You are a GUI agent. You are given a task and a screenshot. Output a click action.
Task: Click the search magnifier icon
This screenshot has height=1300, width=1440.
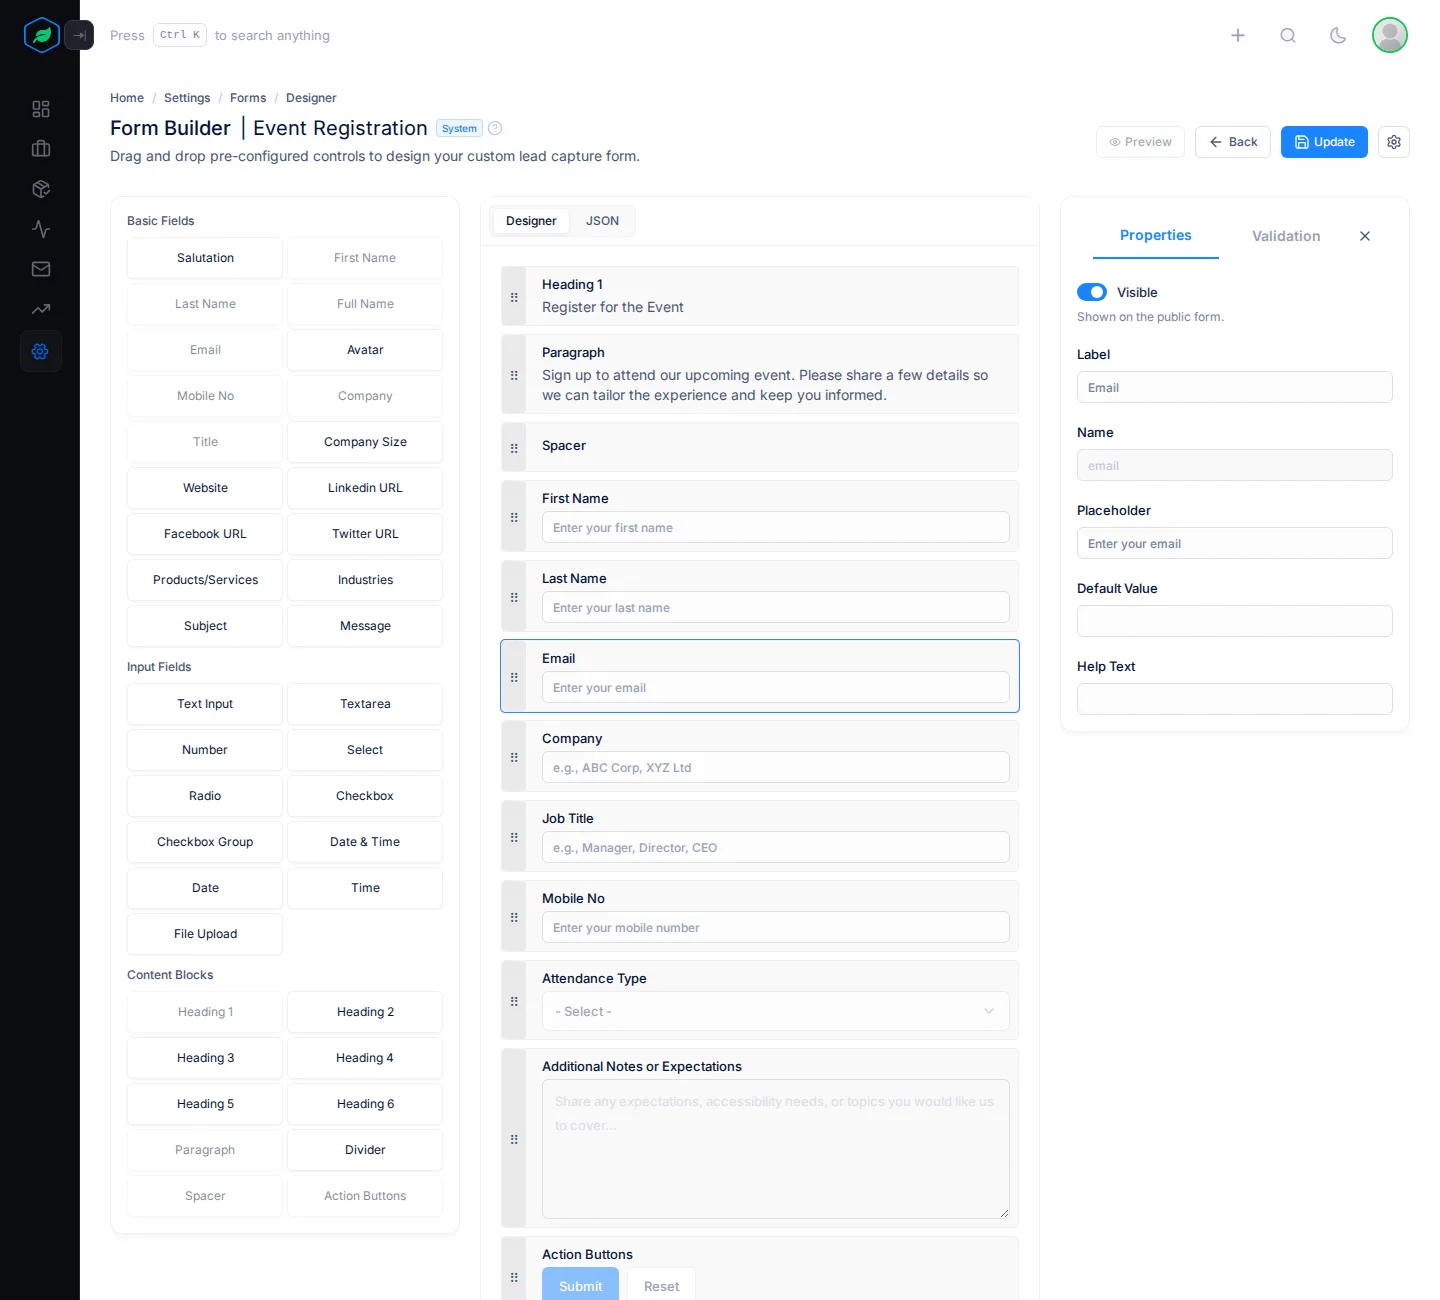(x=1288, y=35)
